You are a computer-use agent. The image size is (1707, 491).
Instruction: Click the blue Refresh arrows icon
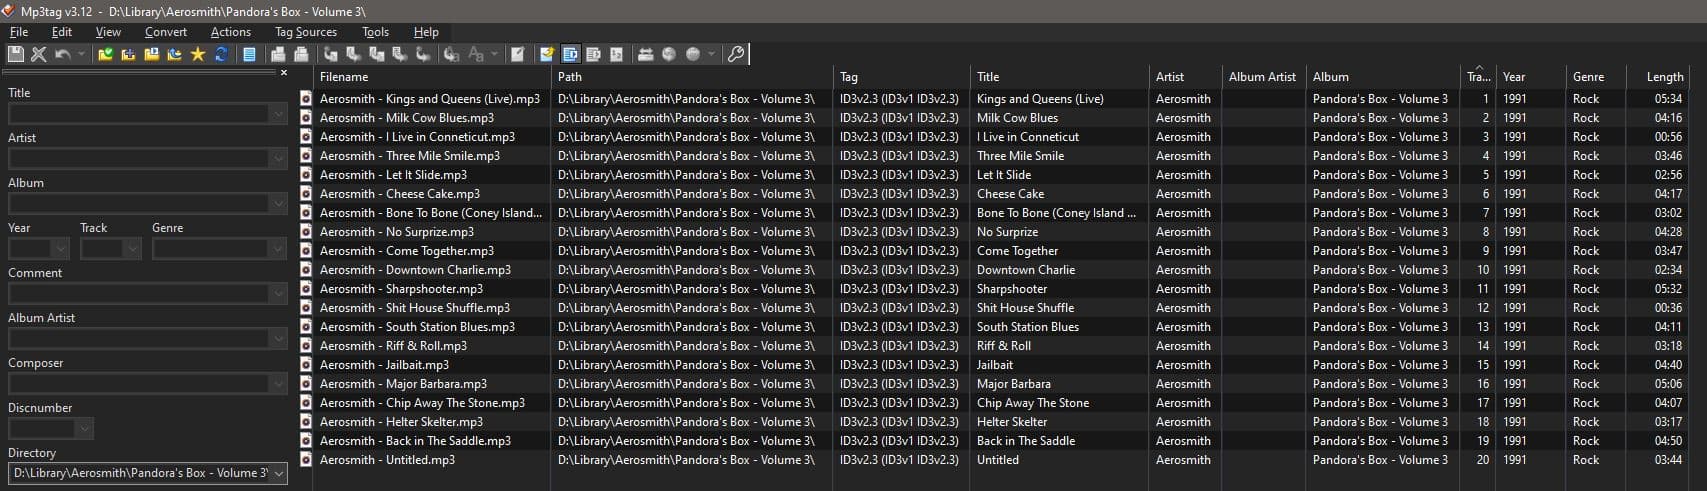tap(221, 54)
